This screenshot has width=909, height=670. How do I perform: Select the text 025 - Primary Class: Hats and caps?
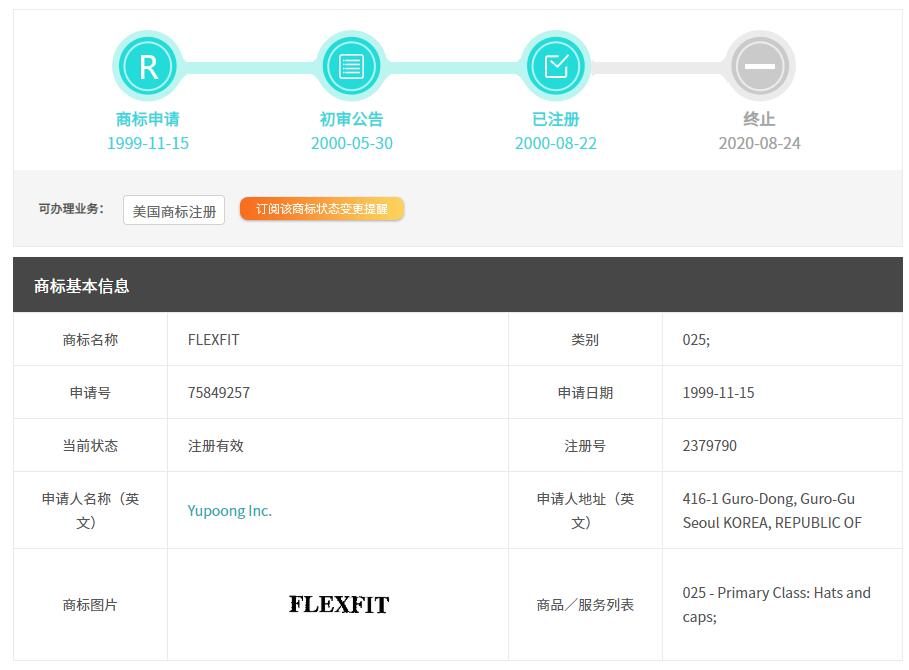776,605
